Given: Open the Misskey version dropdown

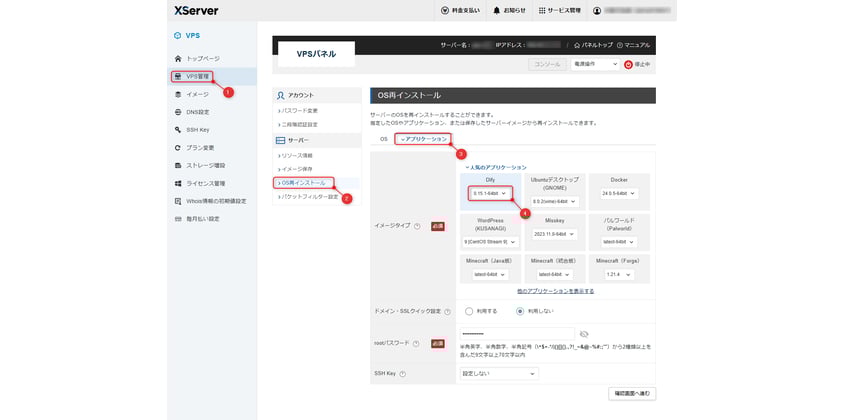Looking at the screenshot, I should pyautogui.click(x=555, y=234).
